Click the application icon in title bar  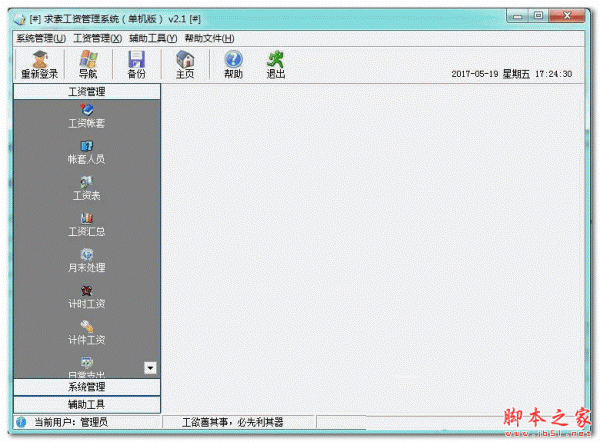point(19,19)
